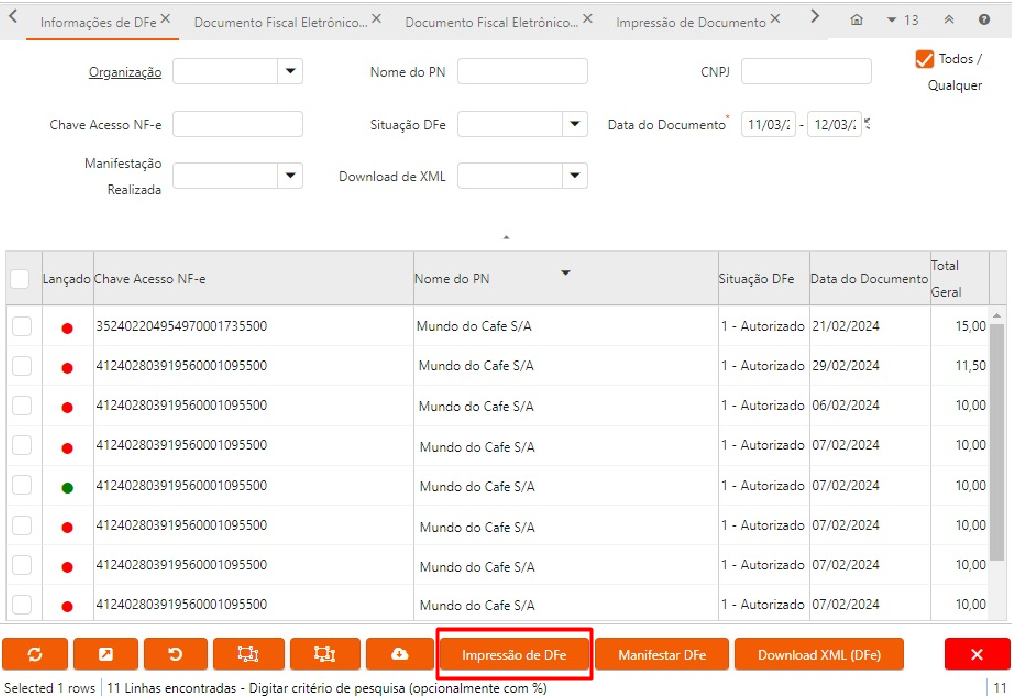The height and width of the screenshot is (698, 1012).
Task: Uncheck the Todos / Qualquer checkbox
Action: click(924, 60)
